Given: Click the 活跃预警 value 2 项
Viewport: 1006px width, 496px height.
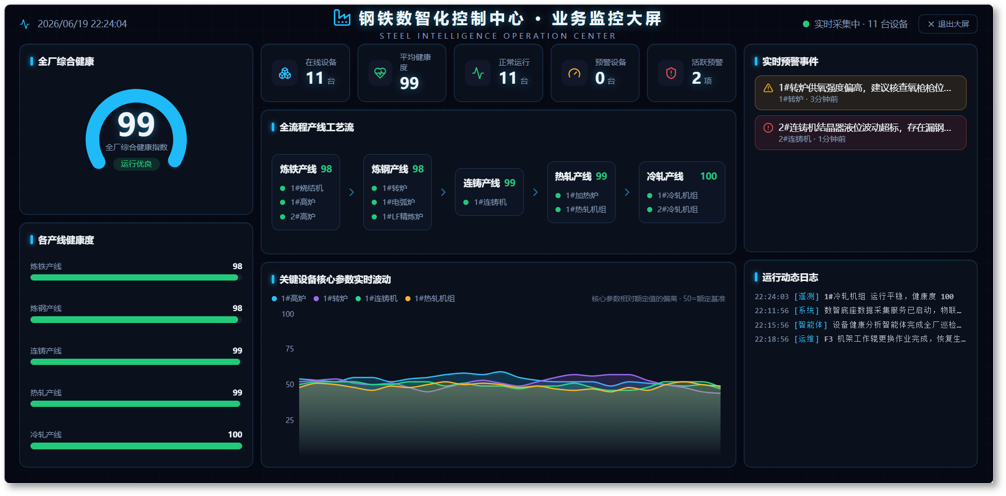Looking at the screenshot, I should (702, 79).
